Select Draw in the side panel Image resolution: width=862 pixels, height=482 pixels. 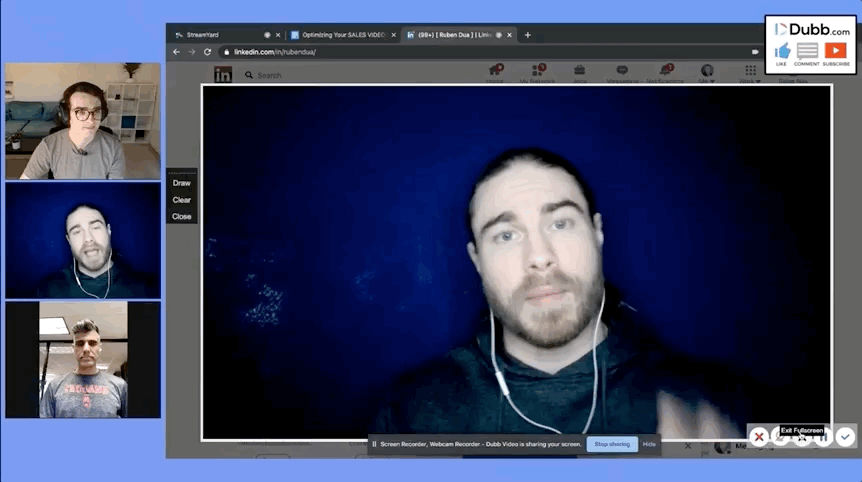pos(181,183)
